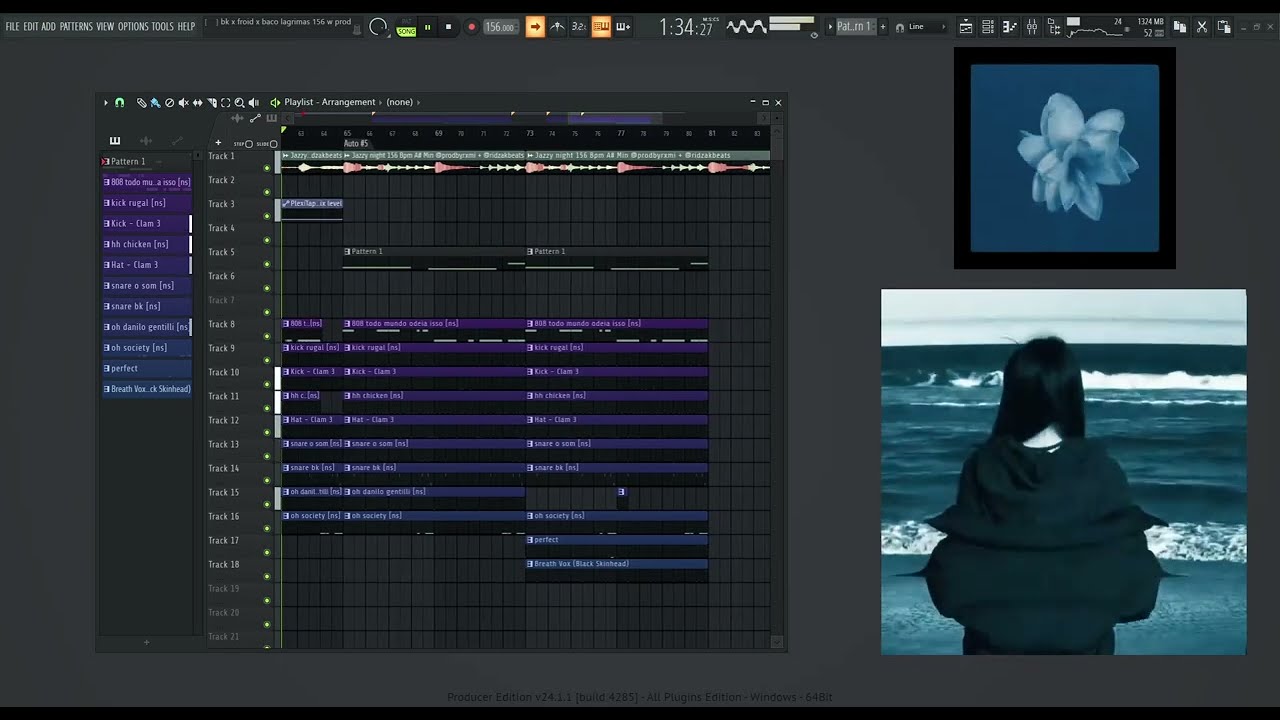Open the VIEW menu
Viewport: 1280px width, 720px height.
point(105,27)
